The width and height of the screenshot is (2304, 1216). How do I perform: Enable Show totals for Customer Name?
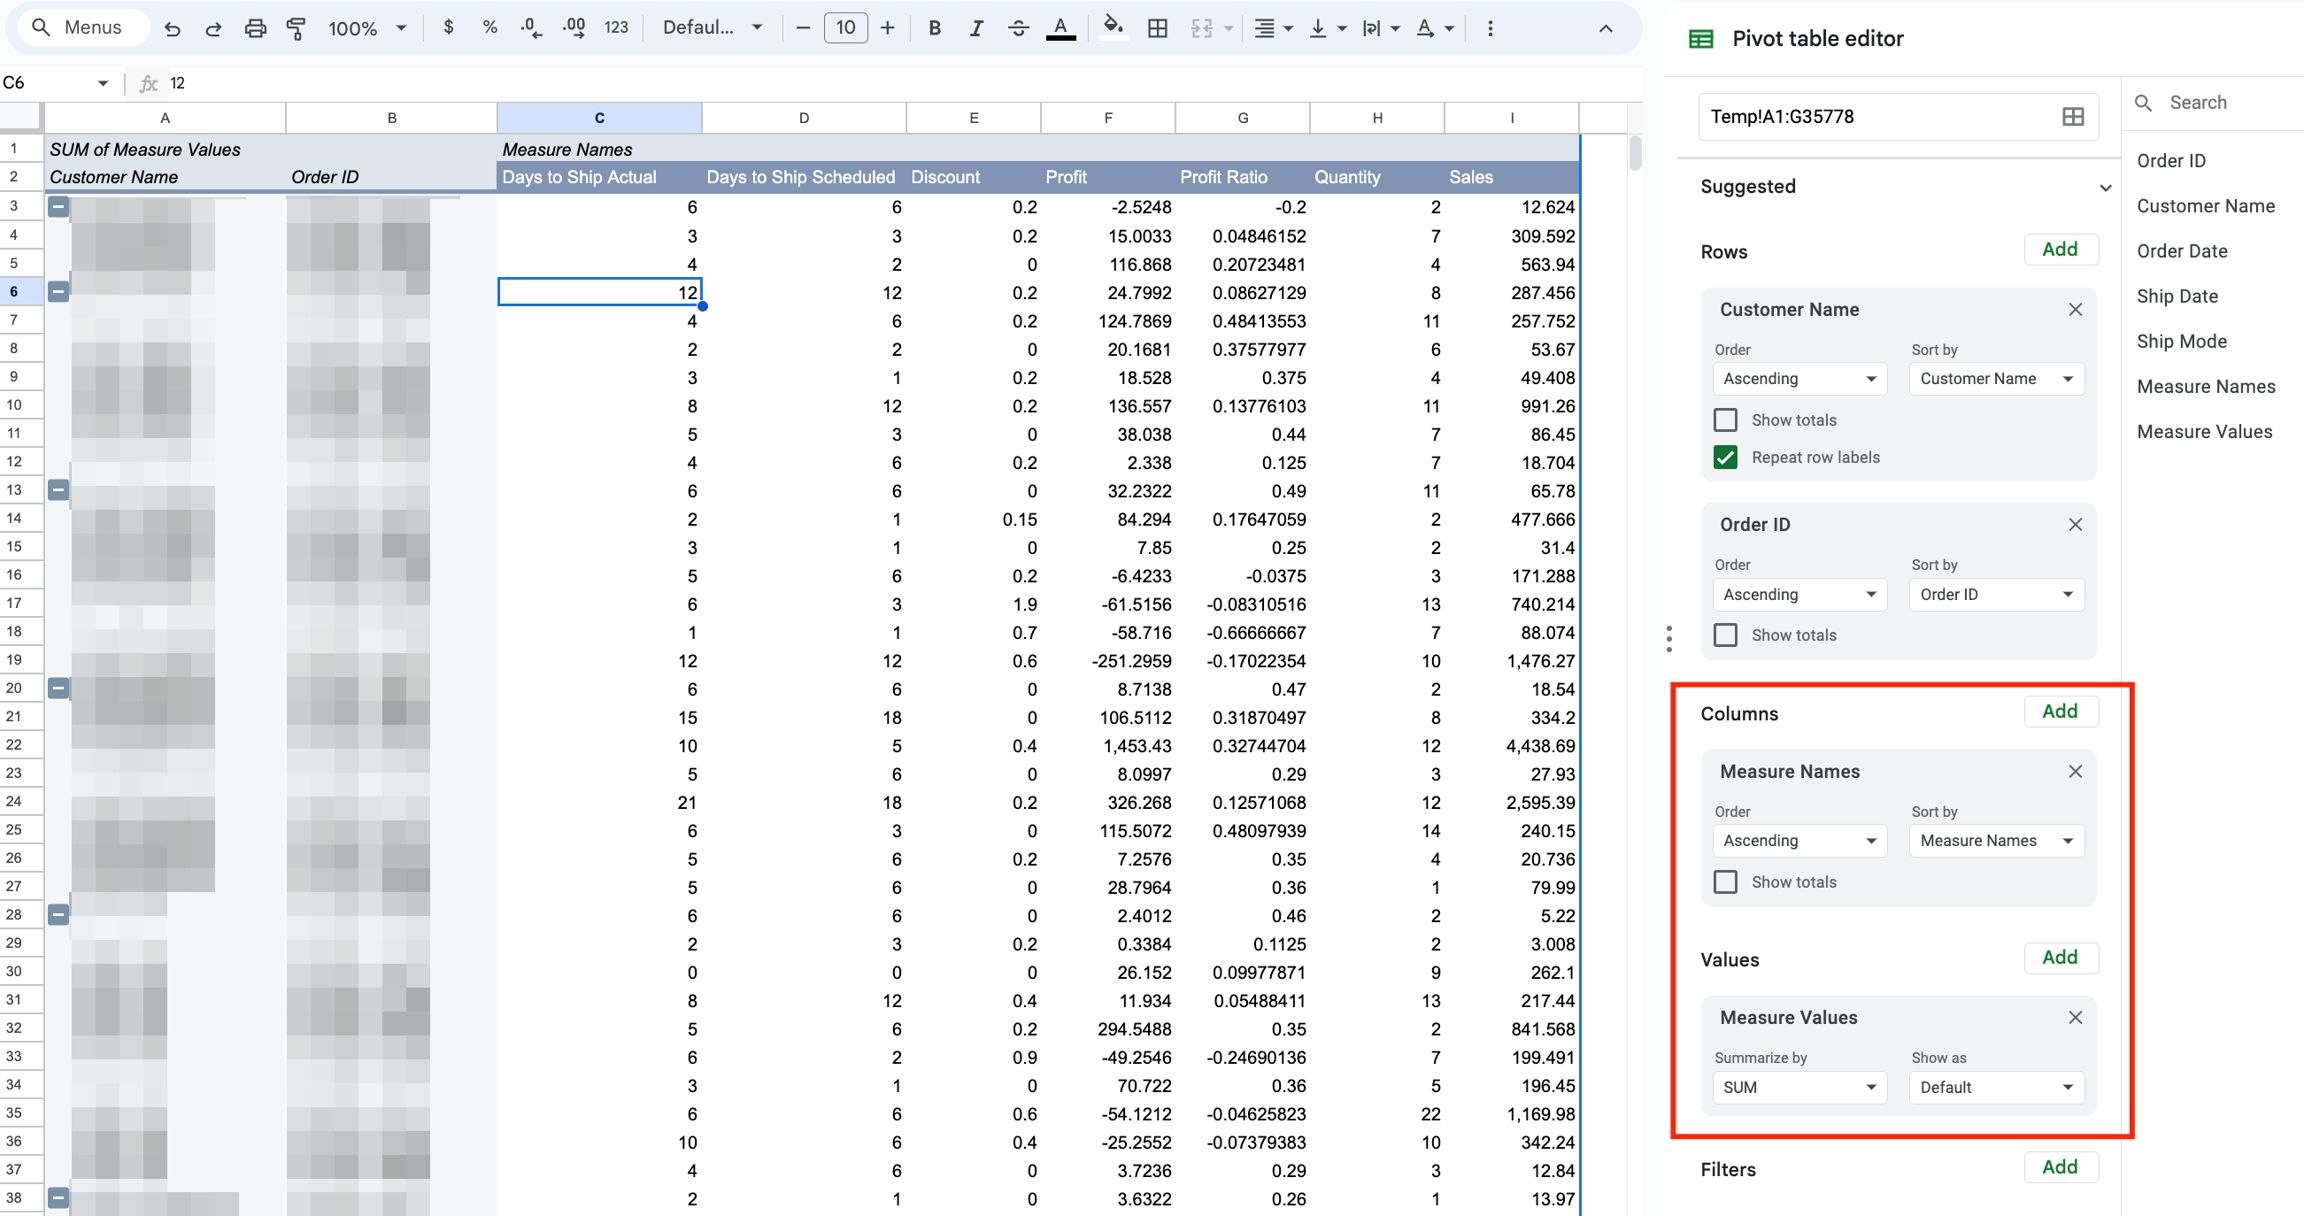click(1726, 420)
